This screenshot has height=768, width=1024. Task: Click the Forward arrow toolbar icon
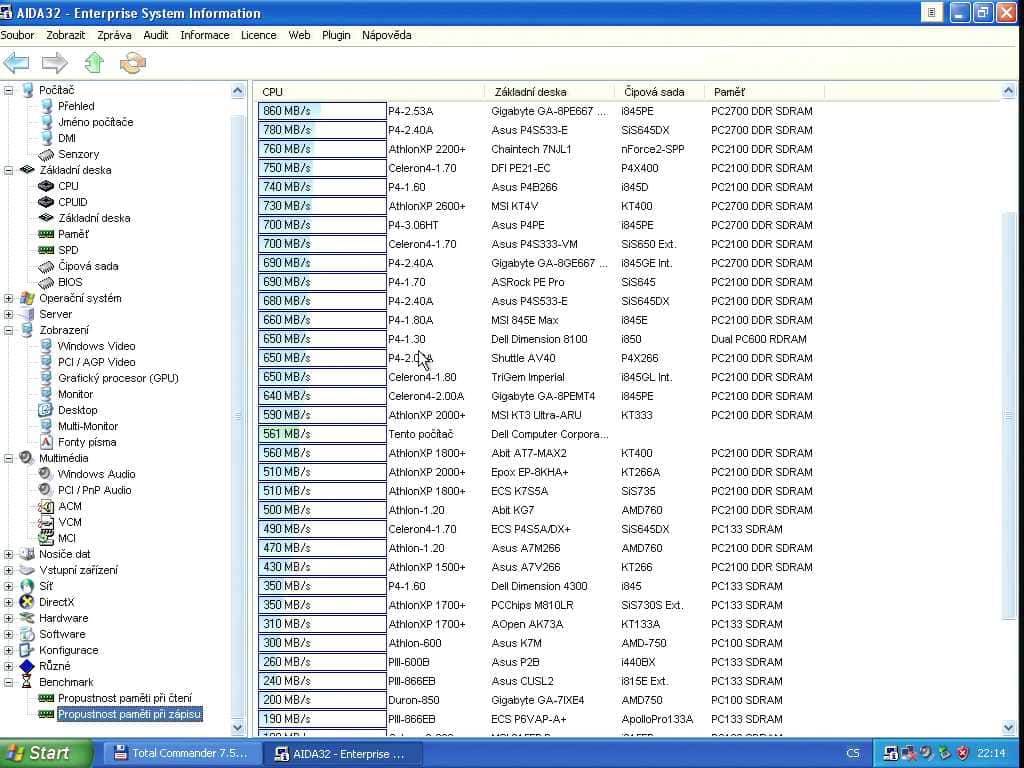pos(55,63)
